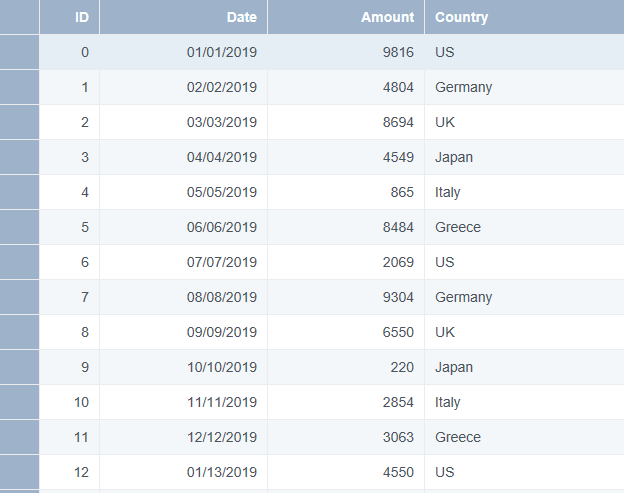Click date cell 03/03/2019
624x493 pixels.
pos(183,122)
